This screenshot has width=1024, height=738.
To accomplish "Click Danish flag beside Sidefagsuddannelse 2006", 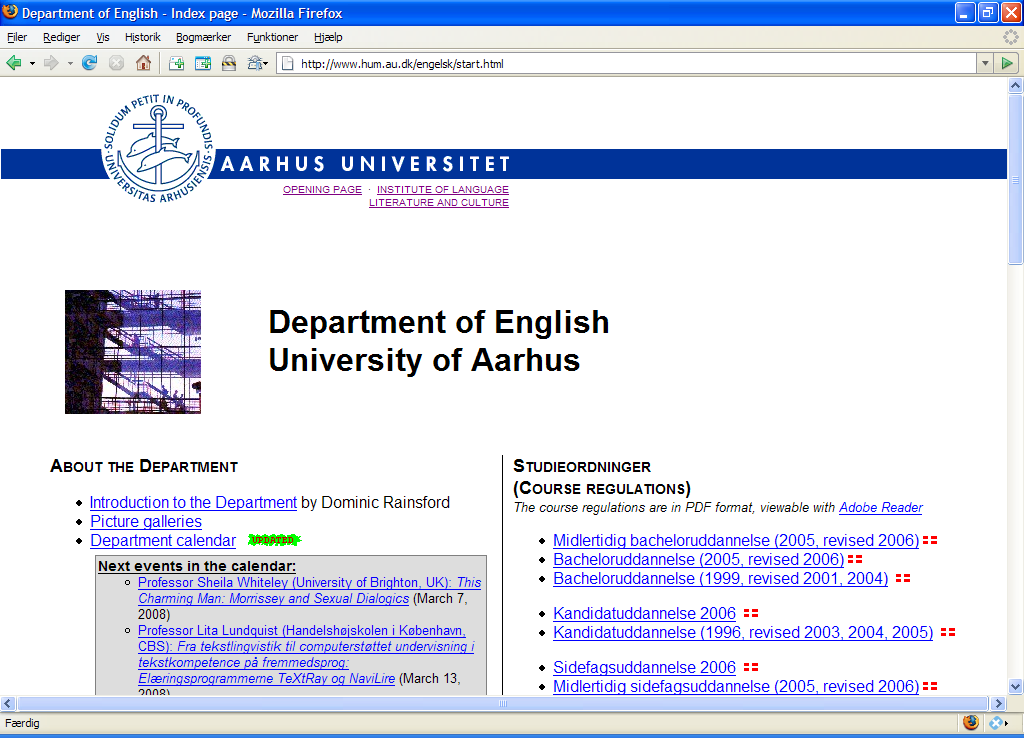I will click(751, 667).
